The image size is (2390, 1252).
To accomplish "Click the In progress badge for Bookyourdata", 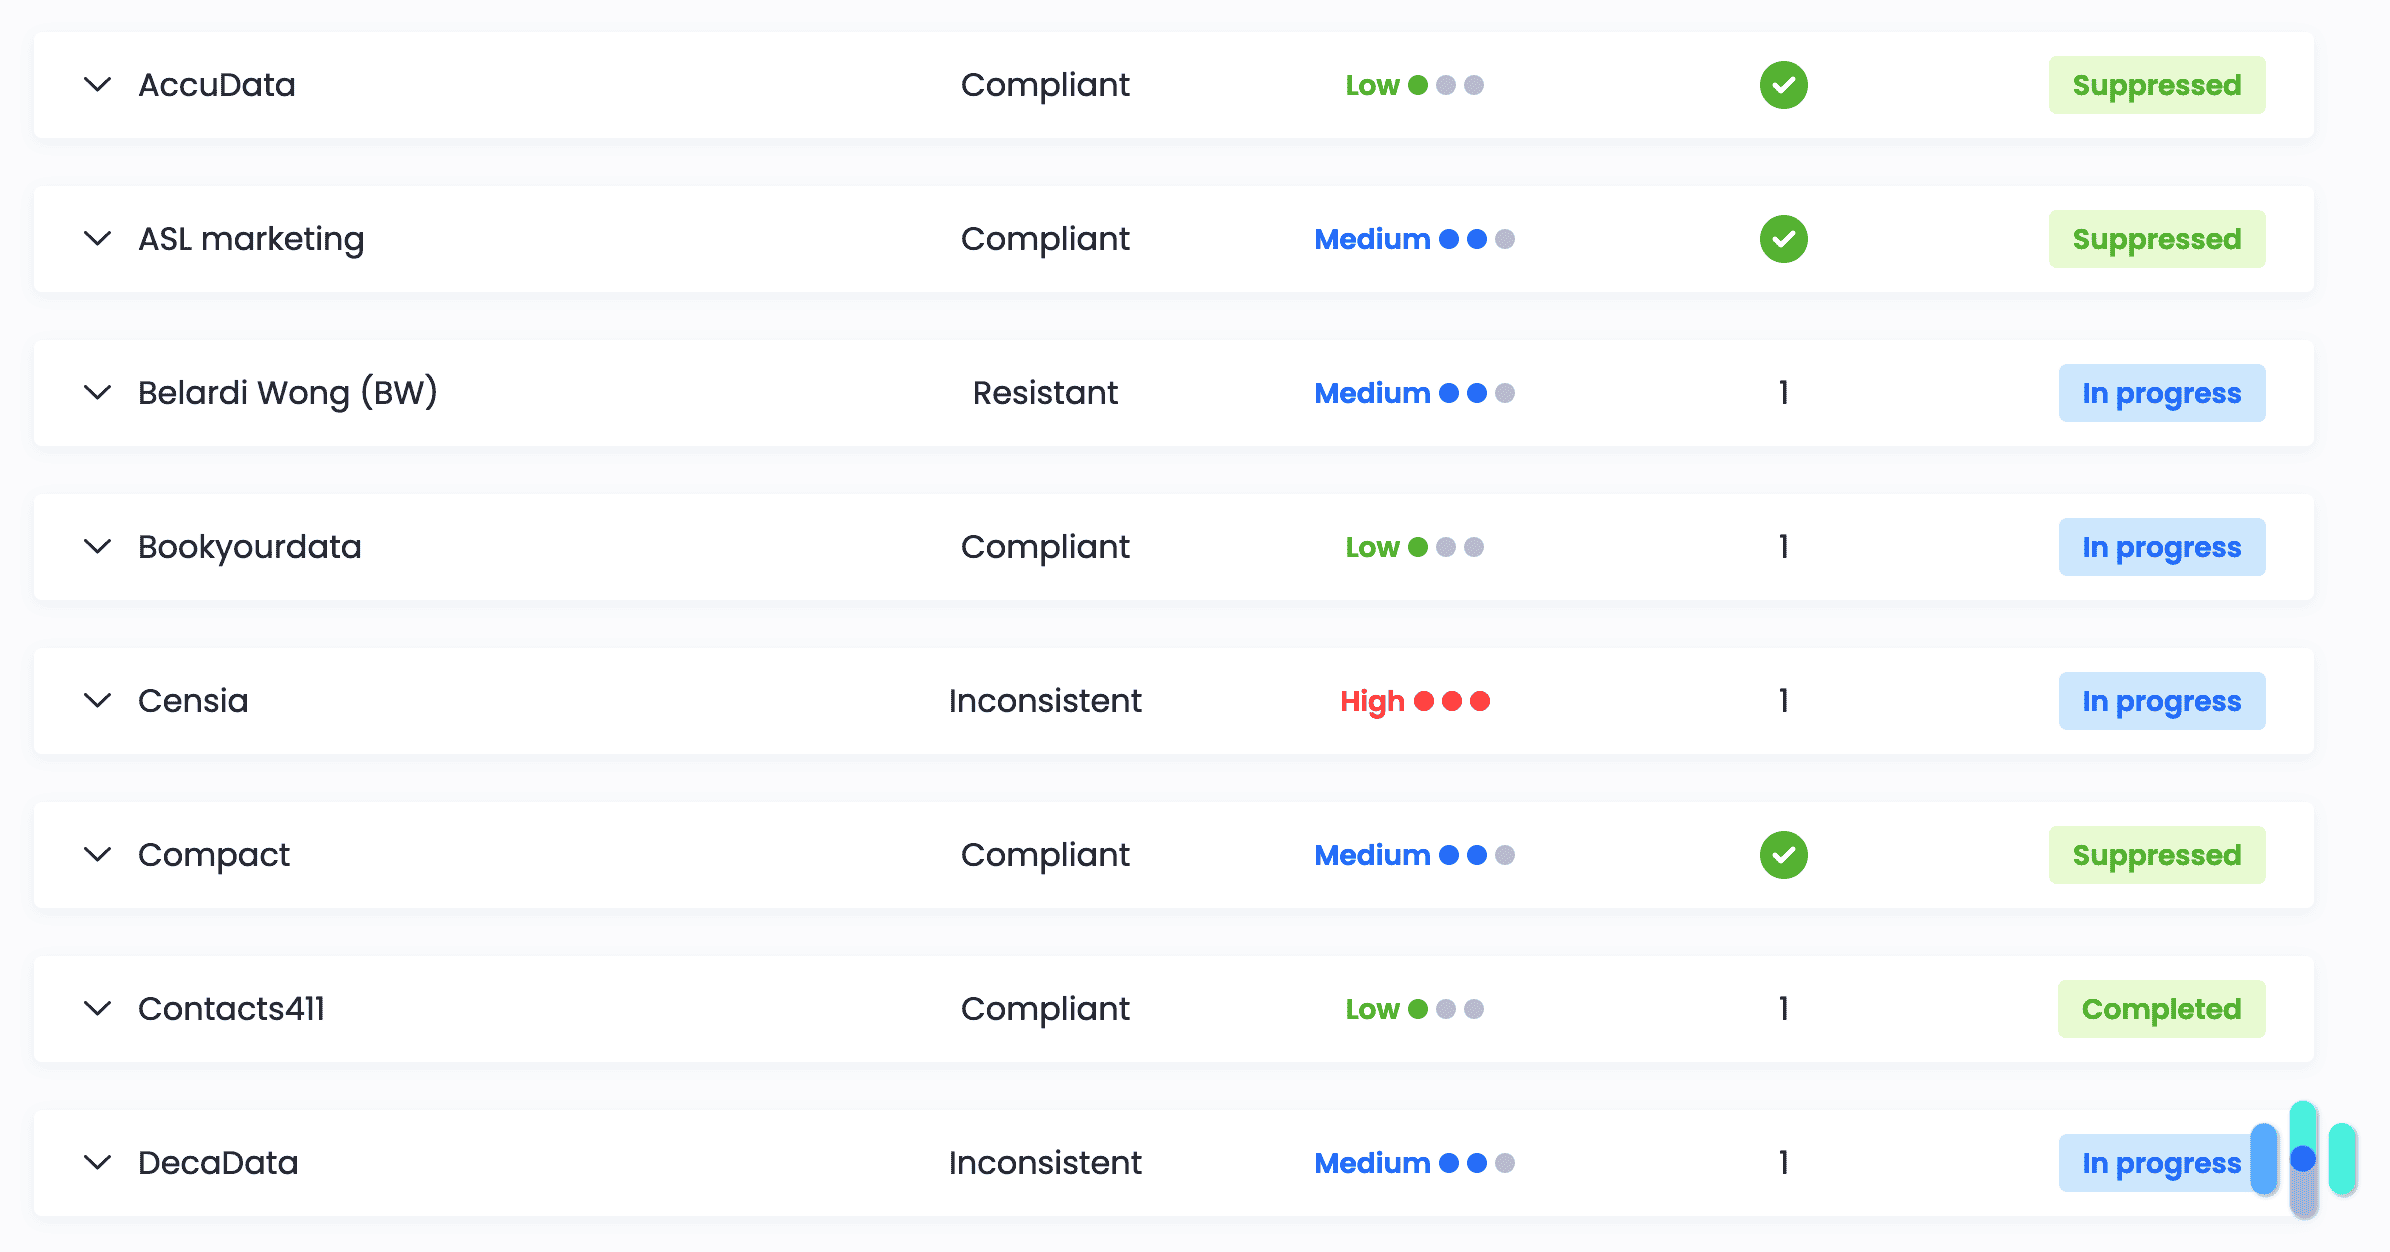I will pyautogui.click(x=2161, y=547).
